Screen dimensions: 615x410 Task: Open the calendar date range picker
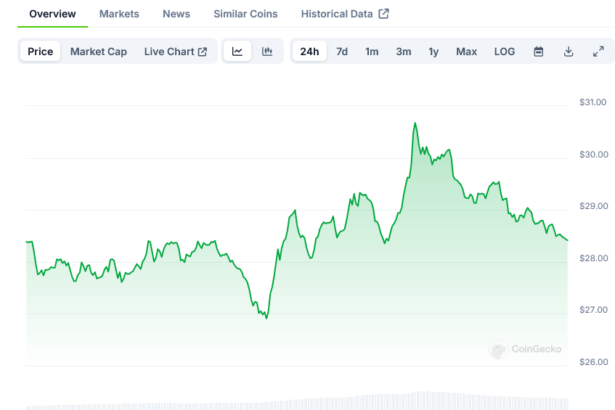(x=538, y=51)
